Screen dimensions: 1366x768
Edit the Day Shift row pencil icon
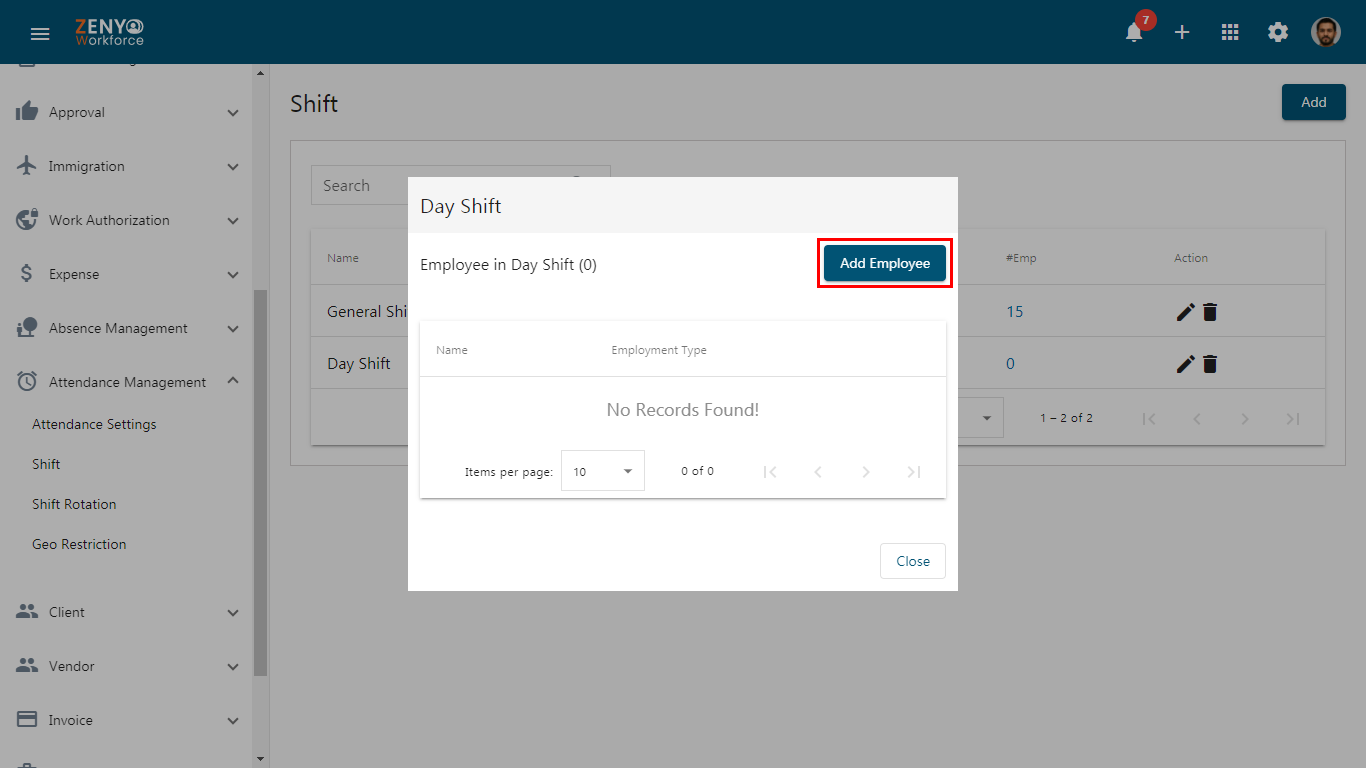pos(1185,364)
